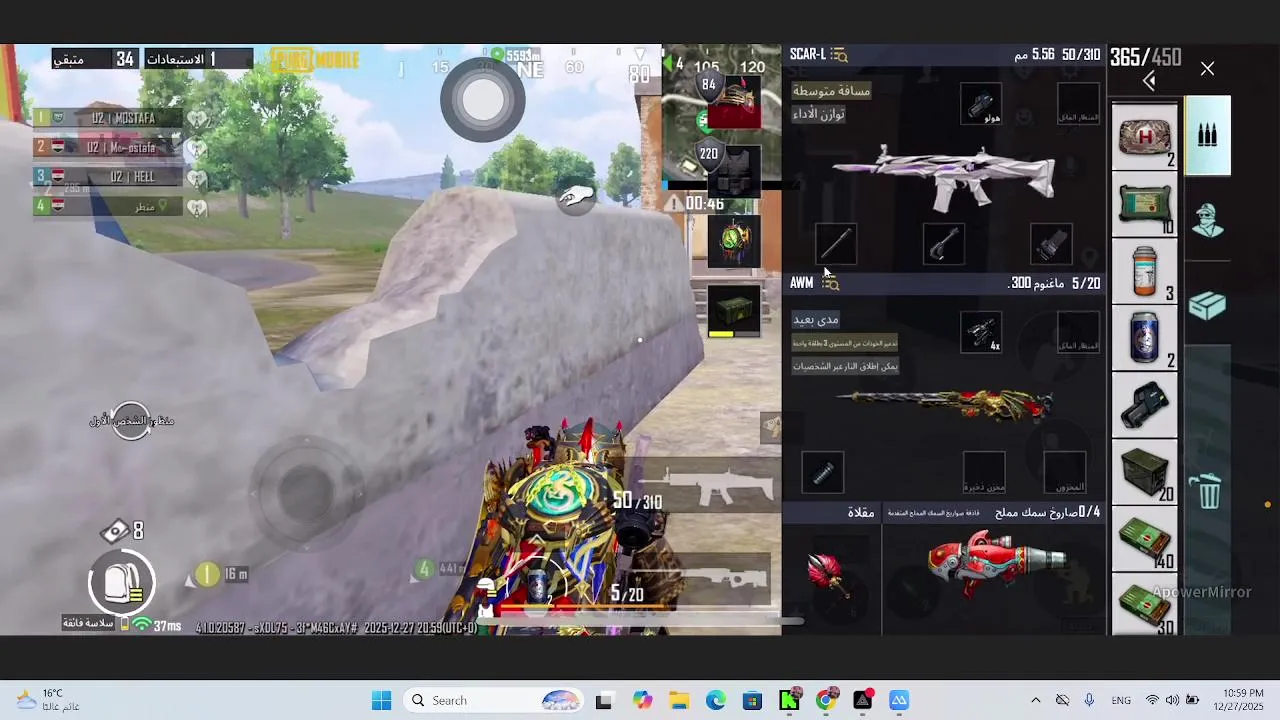Select the green ammo box with 140
The width and height of the screenshot is (1280, 720).
click(x=1145, y=538)
